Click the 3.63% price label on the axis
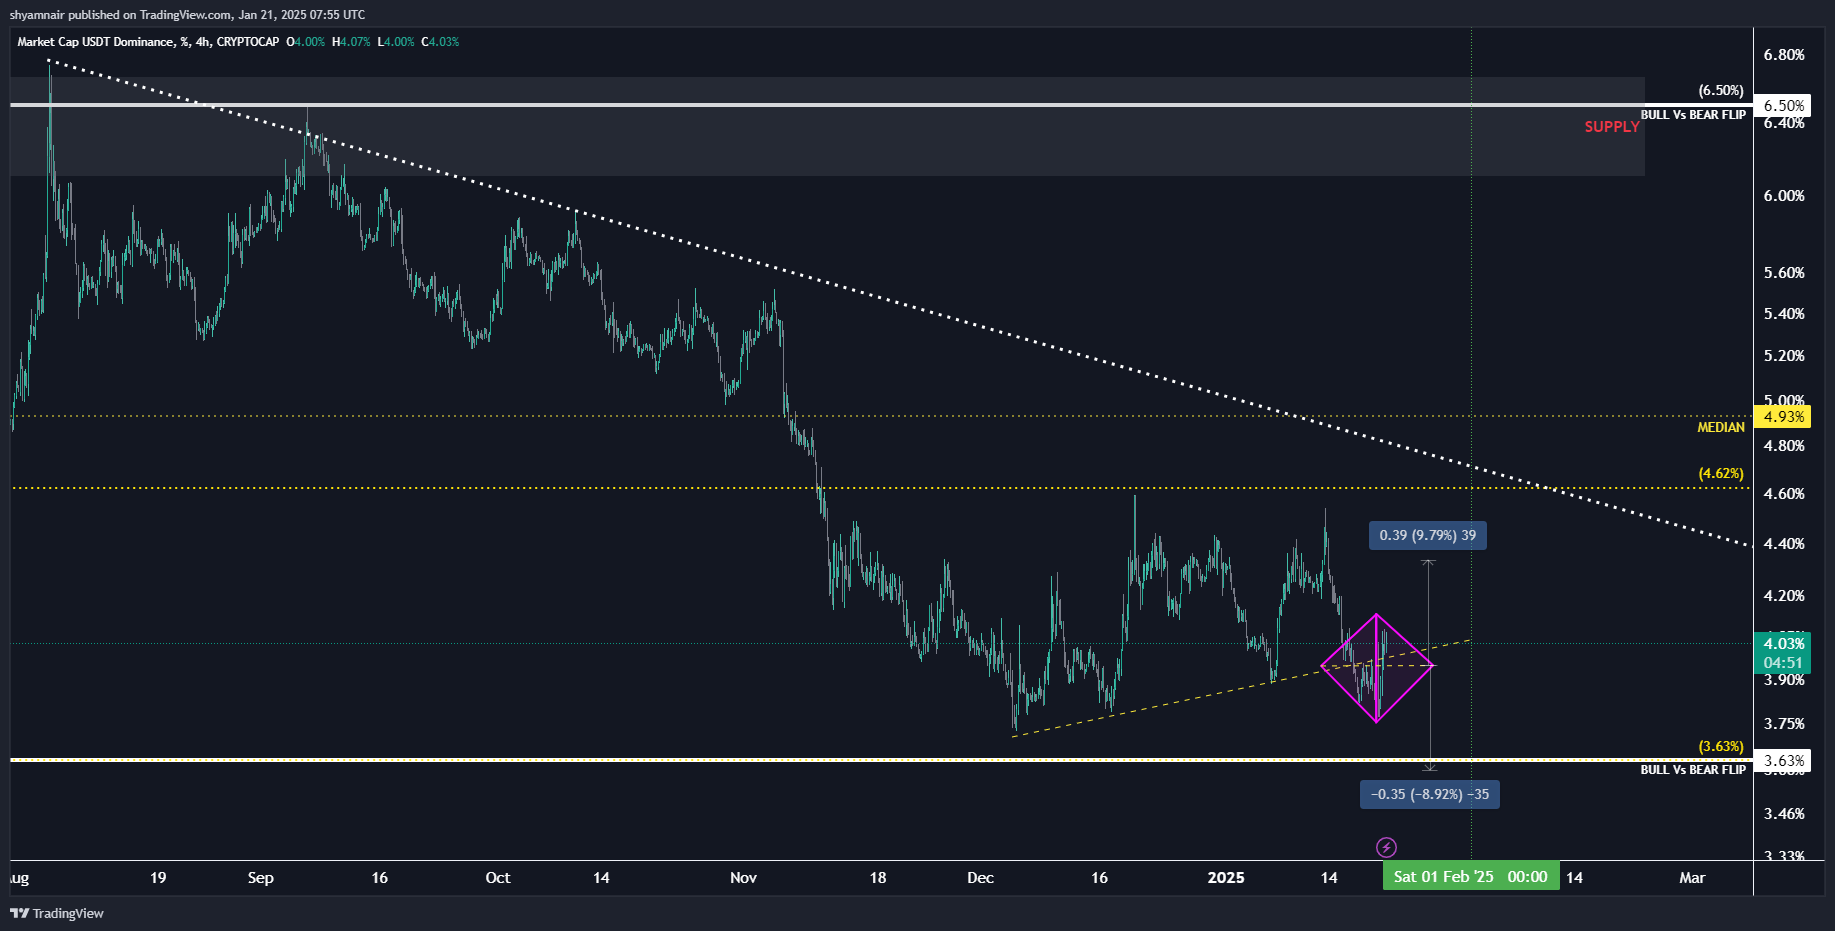Image resolution: width=1835 pixels, height=931 pixels. 1784,760
